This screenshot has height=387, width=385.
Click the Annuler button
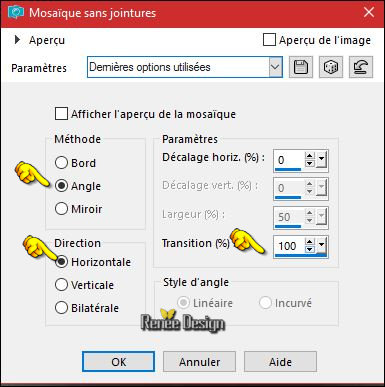[199, 362]
